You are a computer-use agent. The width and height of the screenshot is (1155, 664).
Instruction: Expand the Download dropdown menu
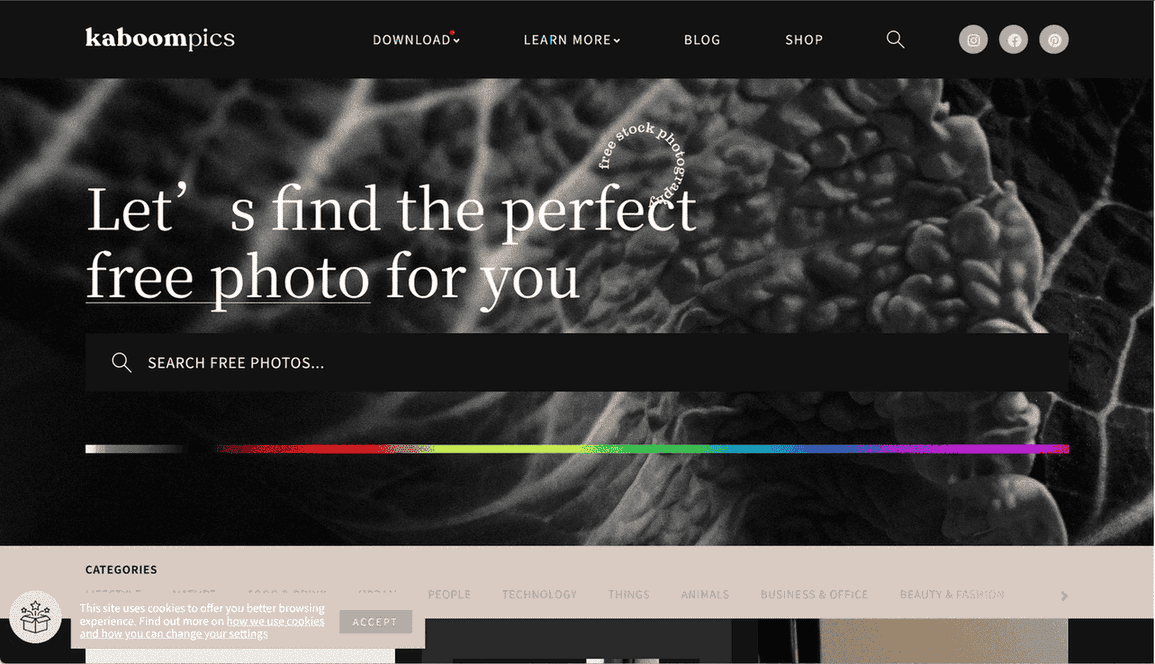(x=416, y=40)
